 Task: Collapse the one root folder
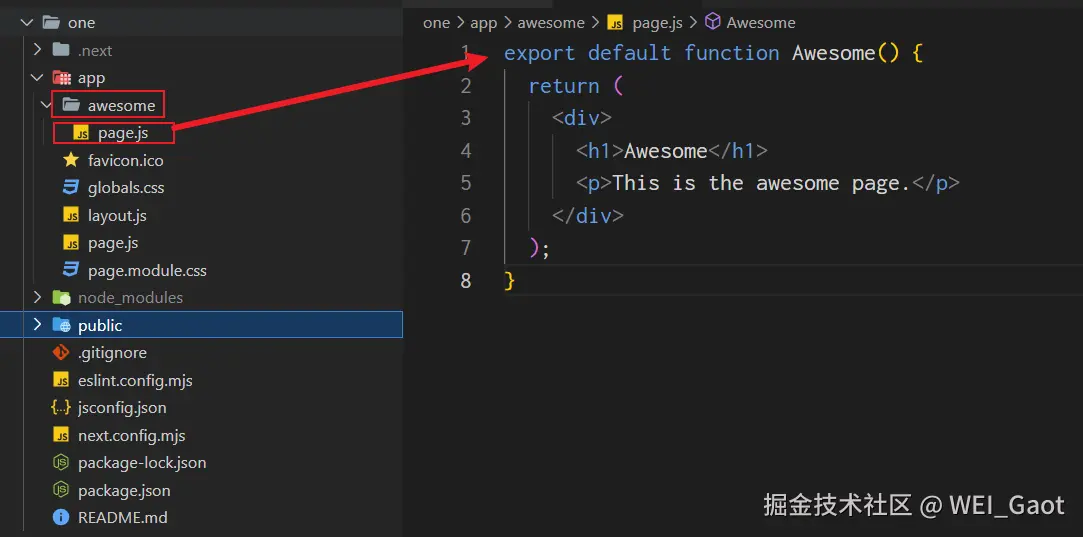pyautogui.click(x=27, y=22)
